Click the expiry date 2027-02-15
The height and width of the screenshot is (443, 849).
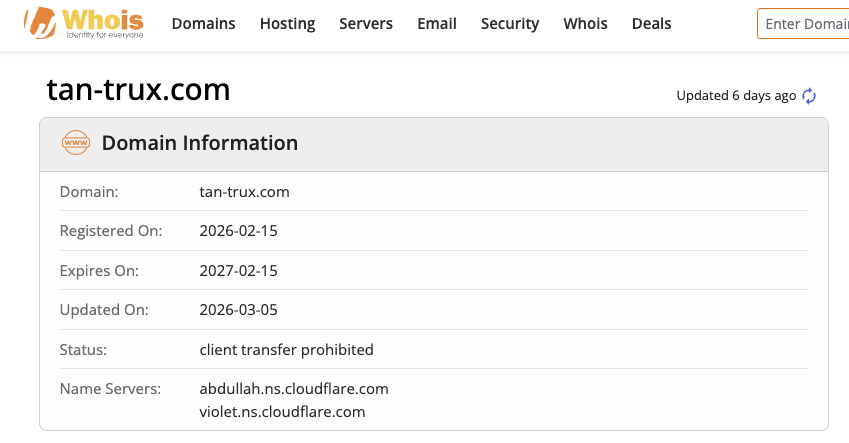239,270
